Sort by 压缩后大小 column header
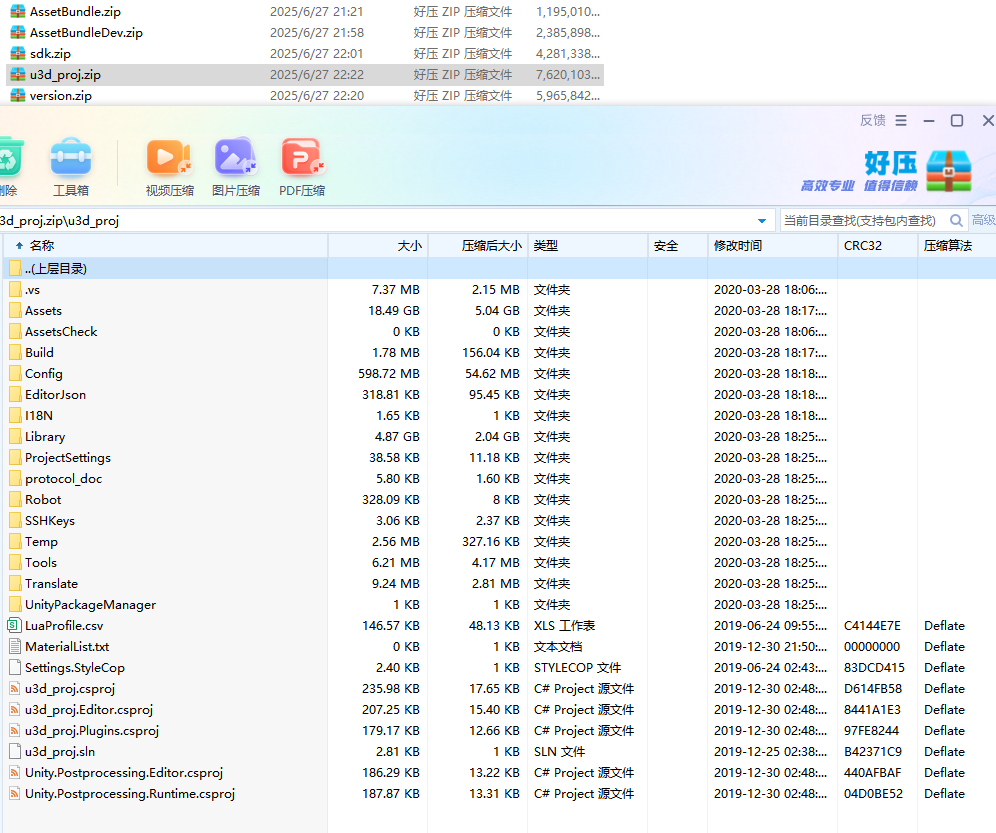This screenshot has width=996, height=833. (490, 246)
